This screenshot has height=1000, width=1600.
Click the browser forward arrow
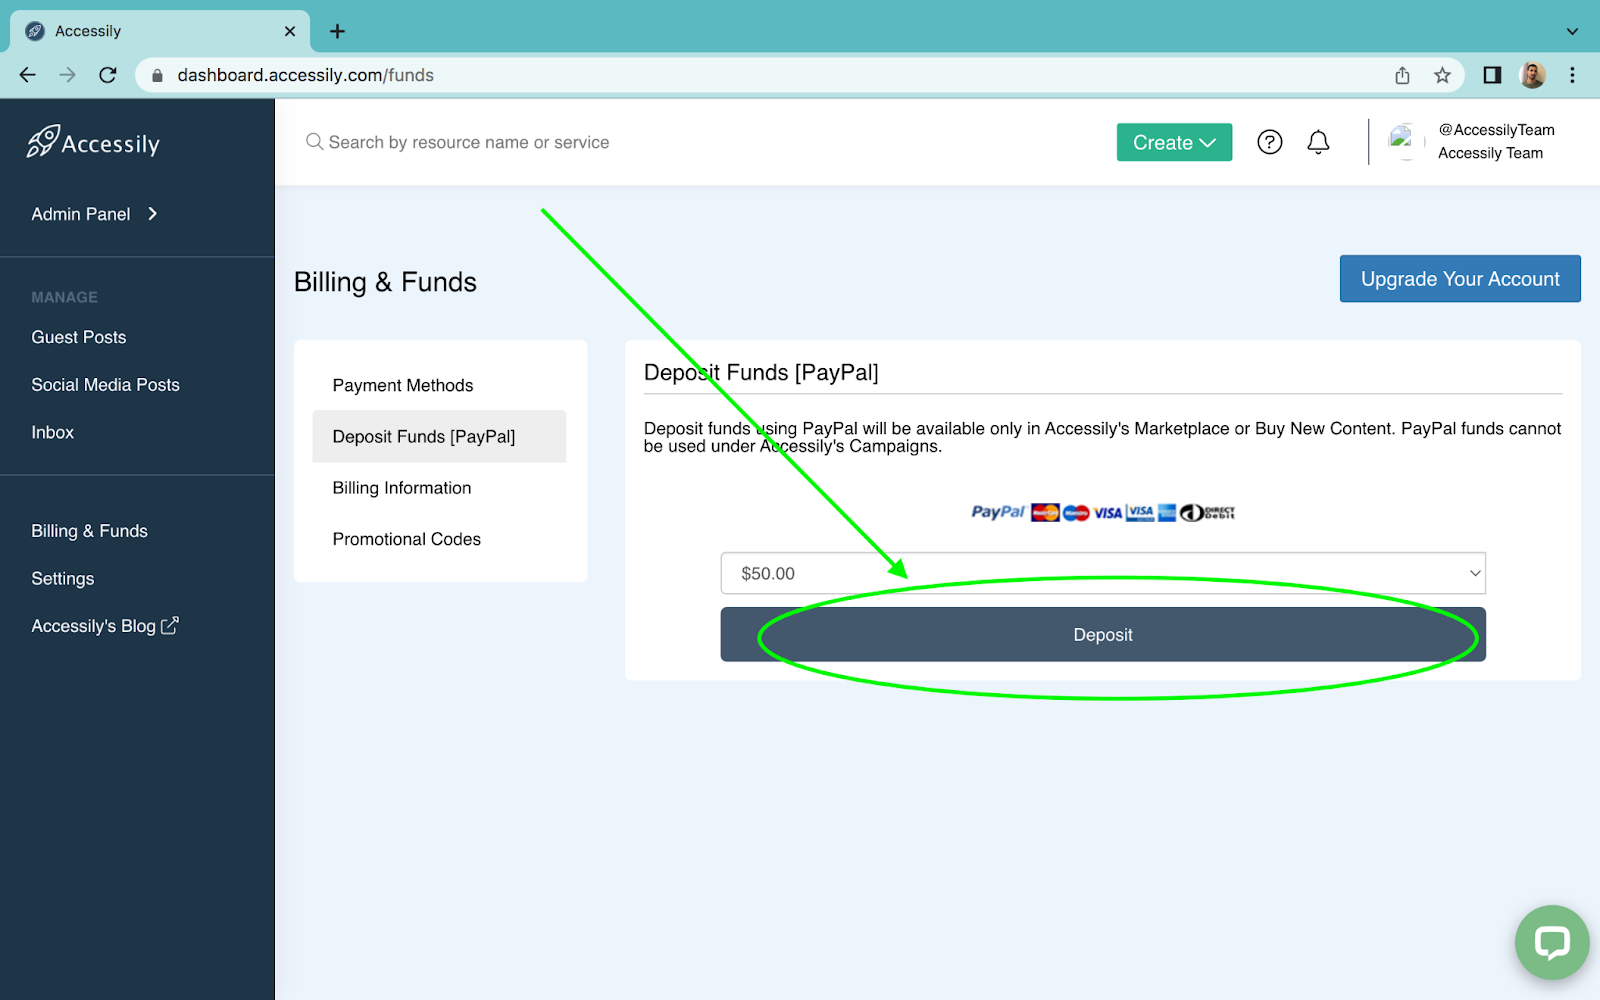(x=67, y=75)
